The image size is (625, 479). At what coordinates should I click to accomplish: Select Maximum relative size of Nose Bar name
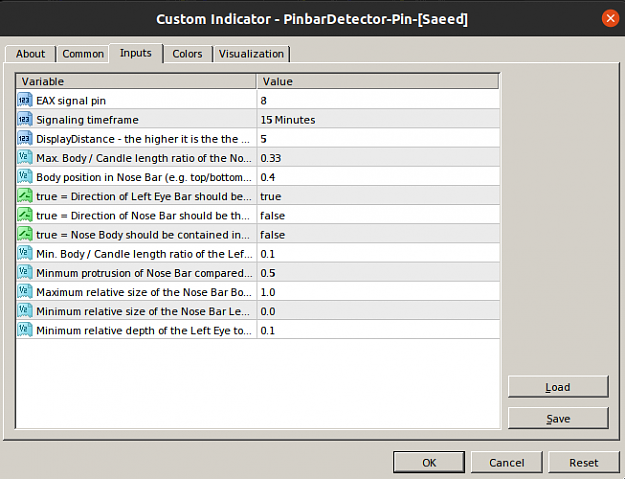click(144, 292)
